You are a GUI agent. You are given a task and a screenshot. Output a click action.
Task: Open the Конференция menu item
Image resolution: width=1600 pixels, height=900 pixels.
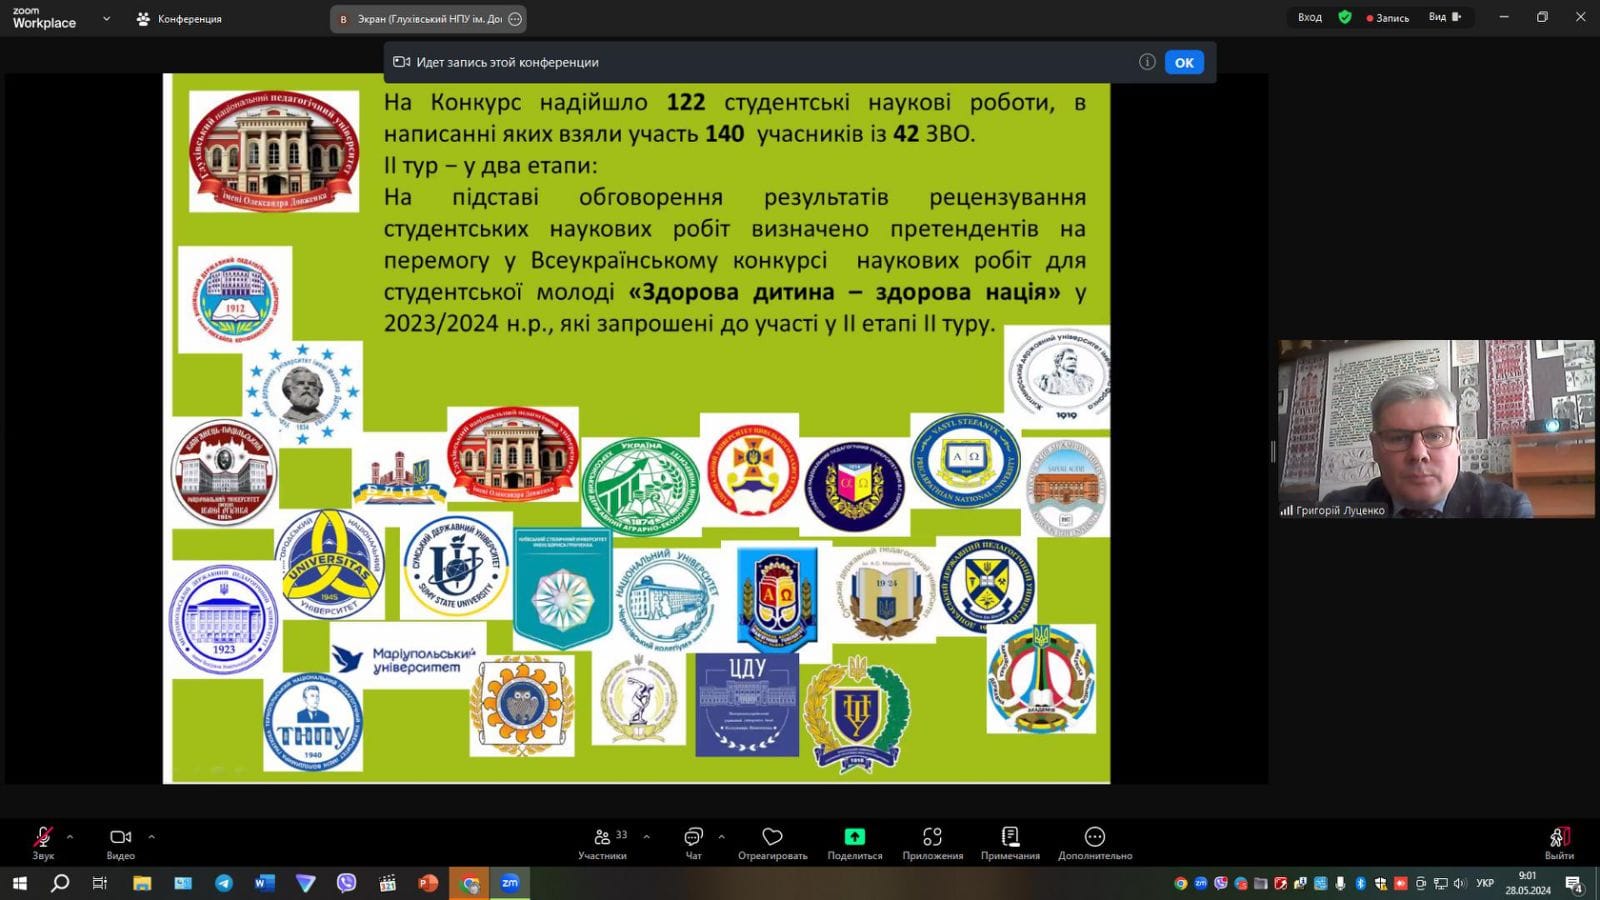[179, 18]
